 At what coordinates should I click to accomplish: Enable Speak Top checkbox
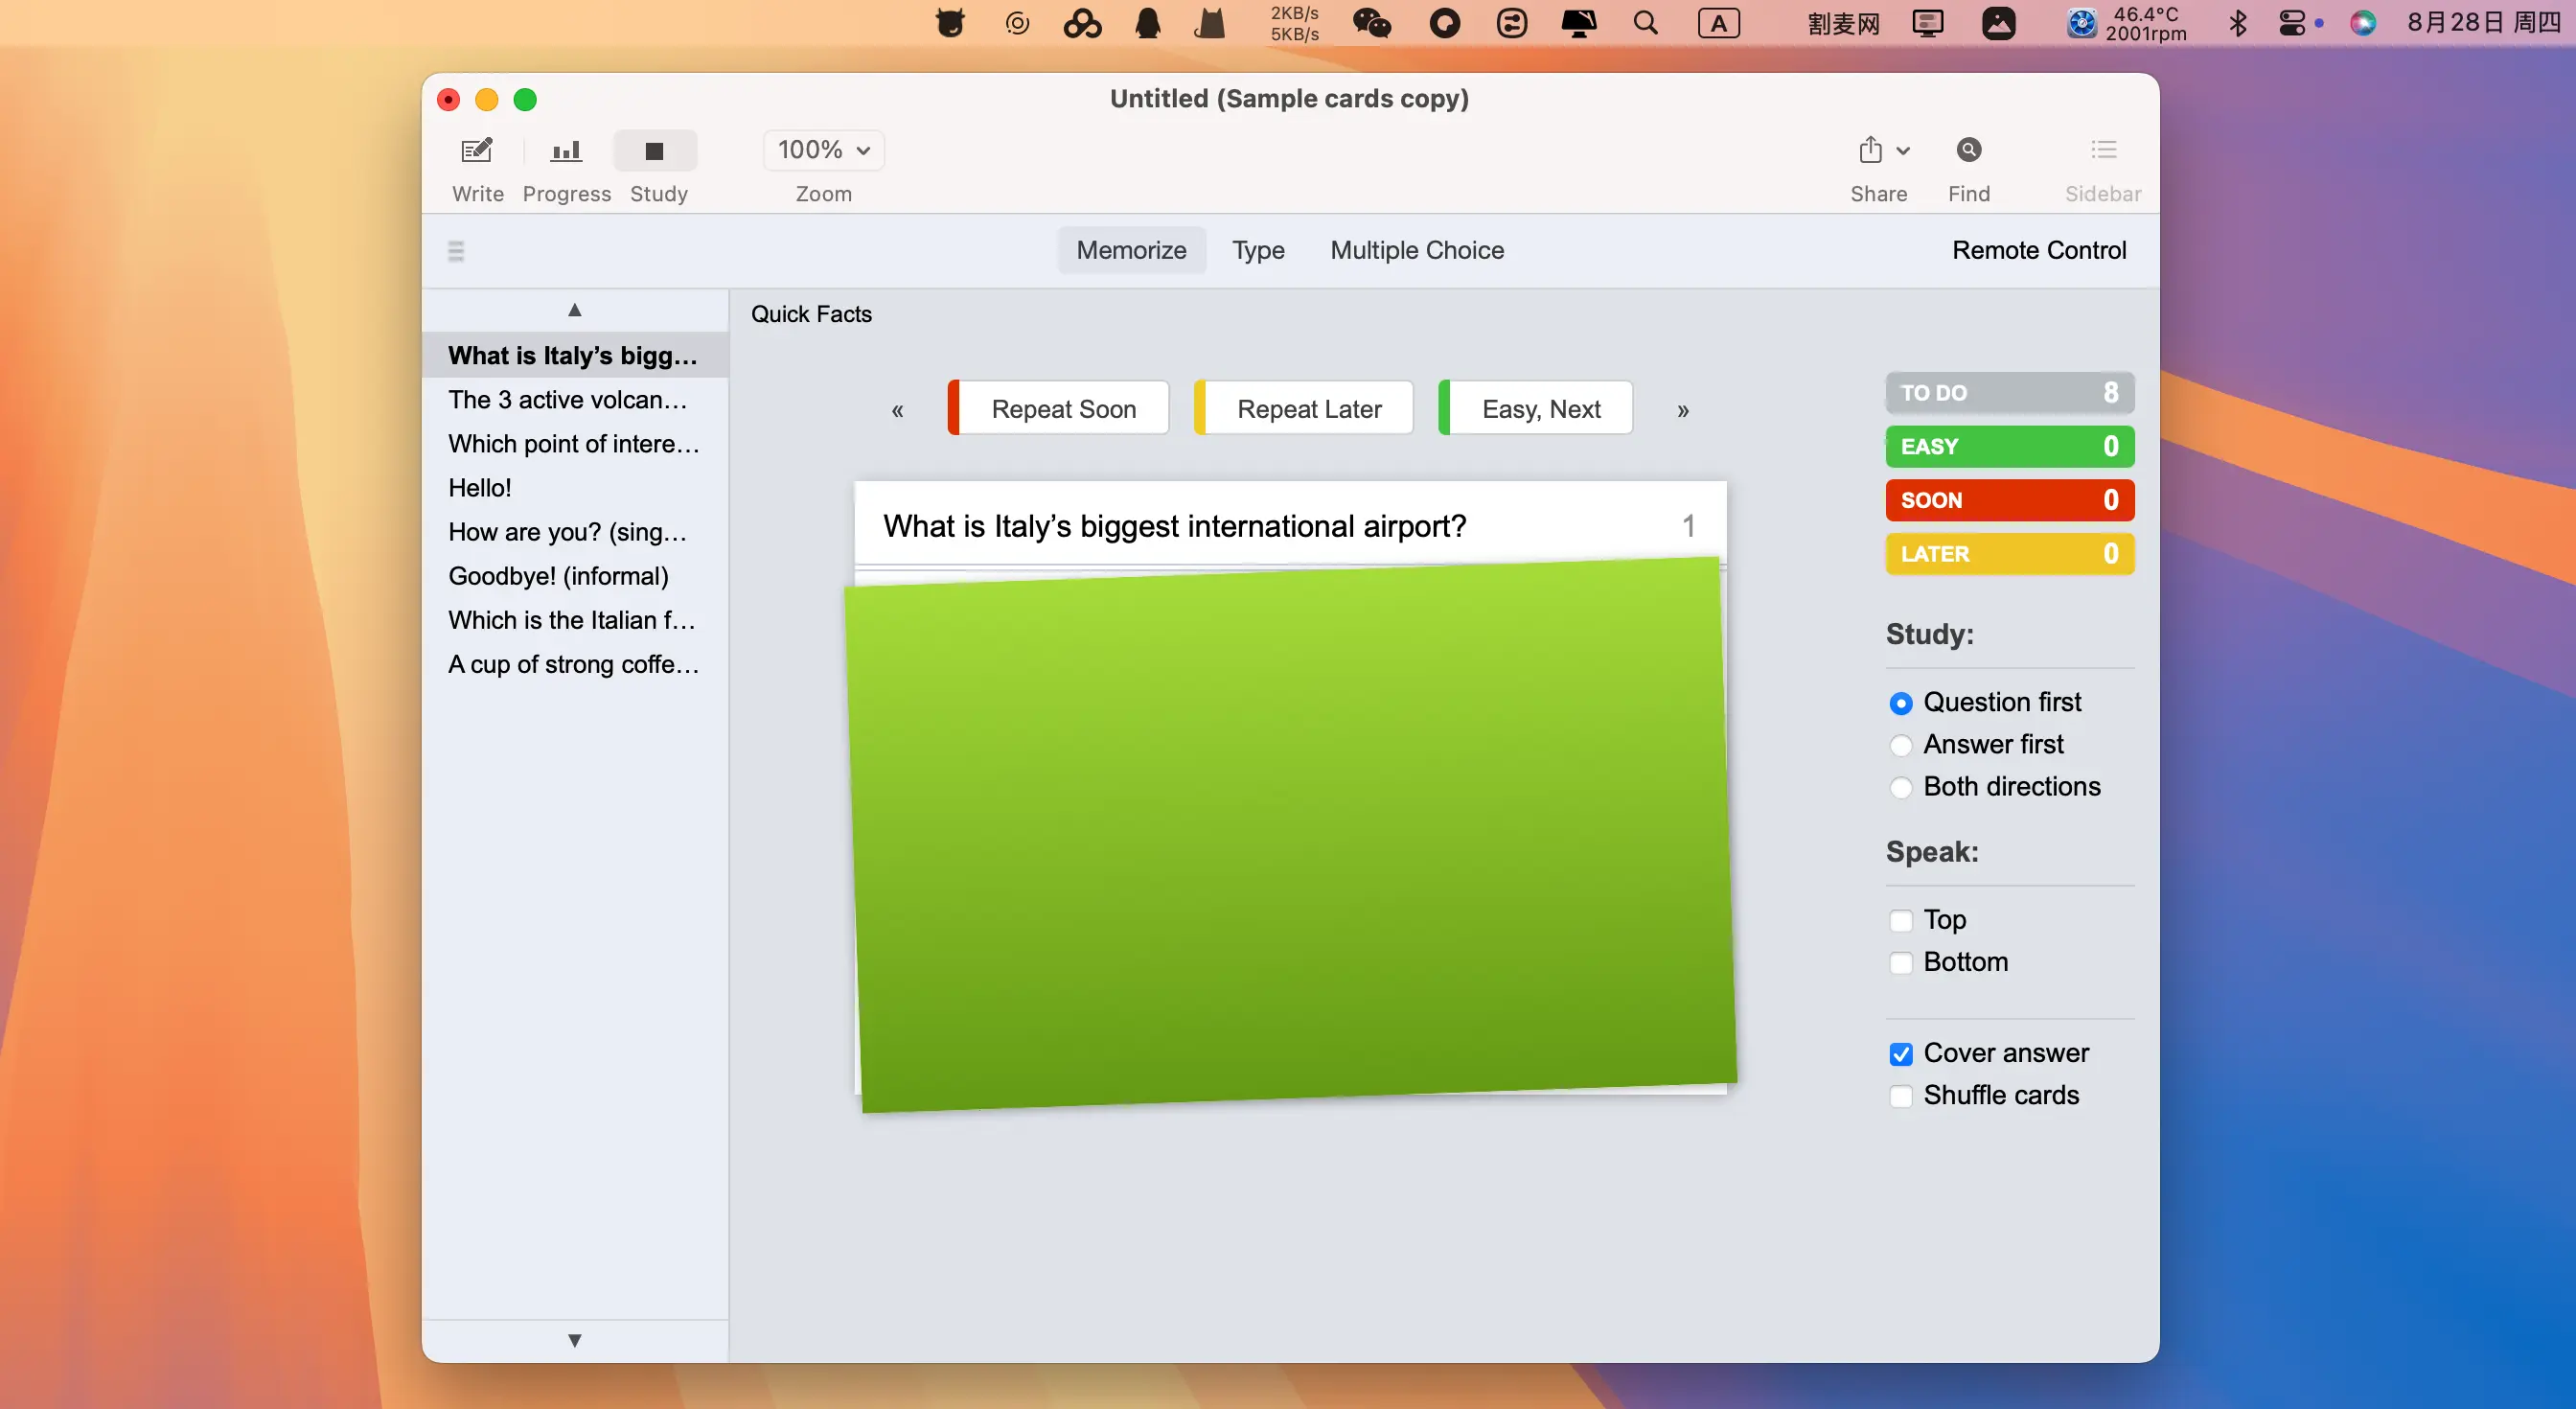[1901, 920]
